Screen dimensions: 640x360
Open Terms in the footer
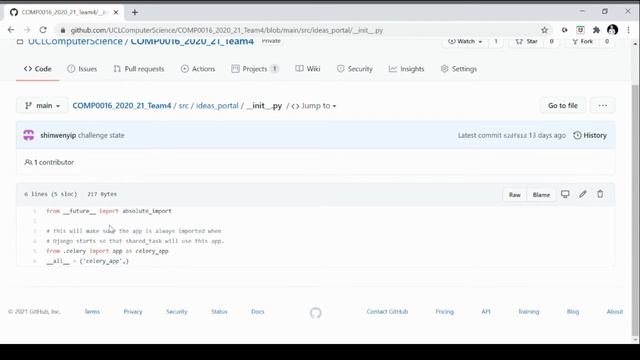coord(92,311)
